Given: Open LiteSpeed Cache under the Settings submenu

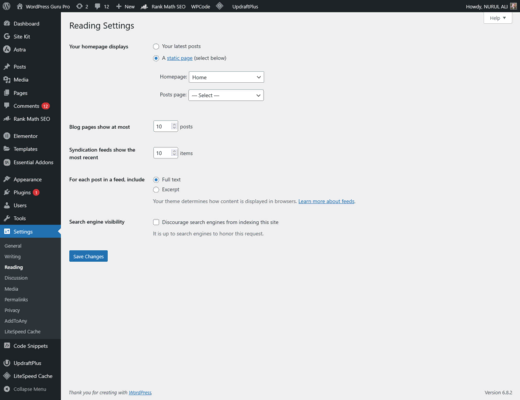Looking at the screenshot, I should [x=22, y=331].
